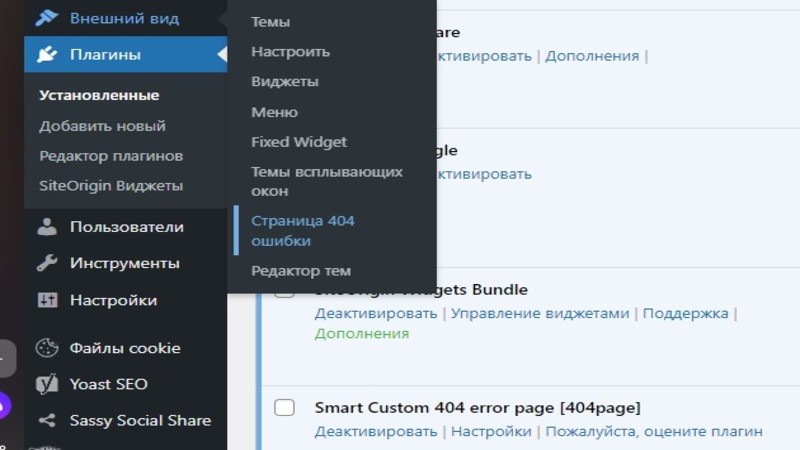
Task: Open Редактор тем from the submenu
Action: tap(301, 271)
